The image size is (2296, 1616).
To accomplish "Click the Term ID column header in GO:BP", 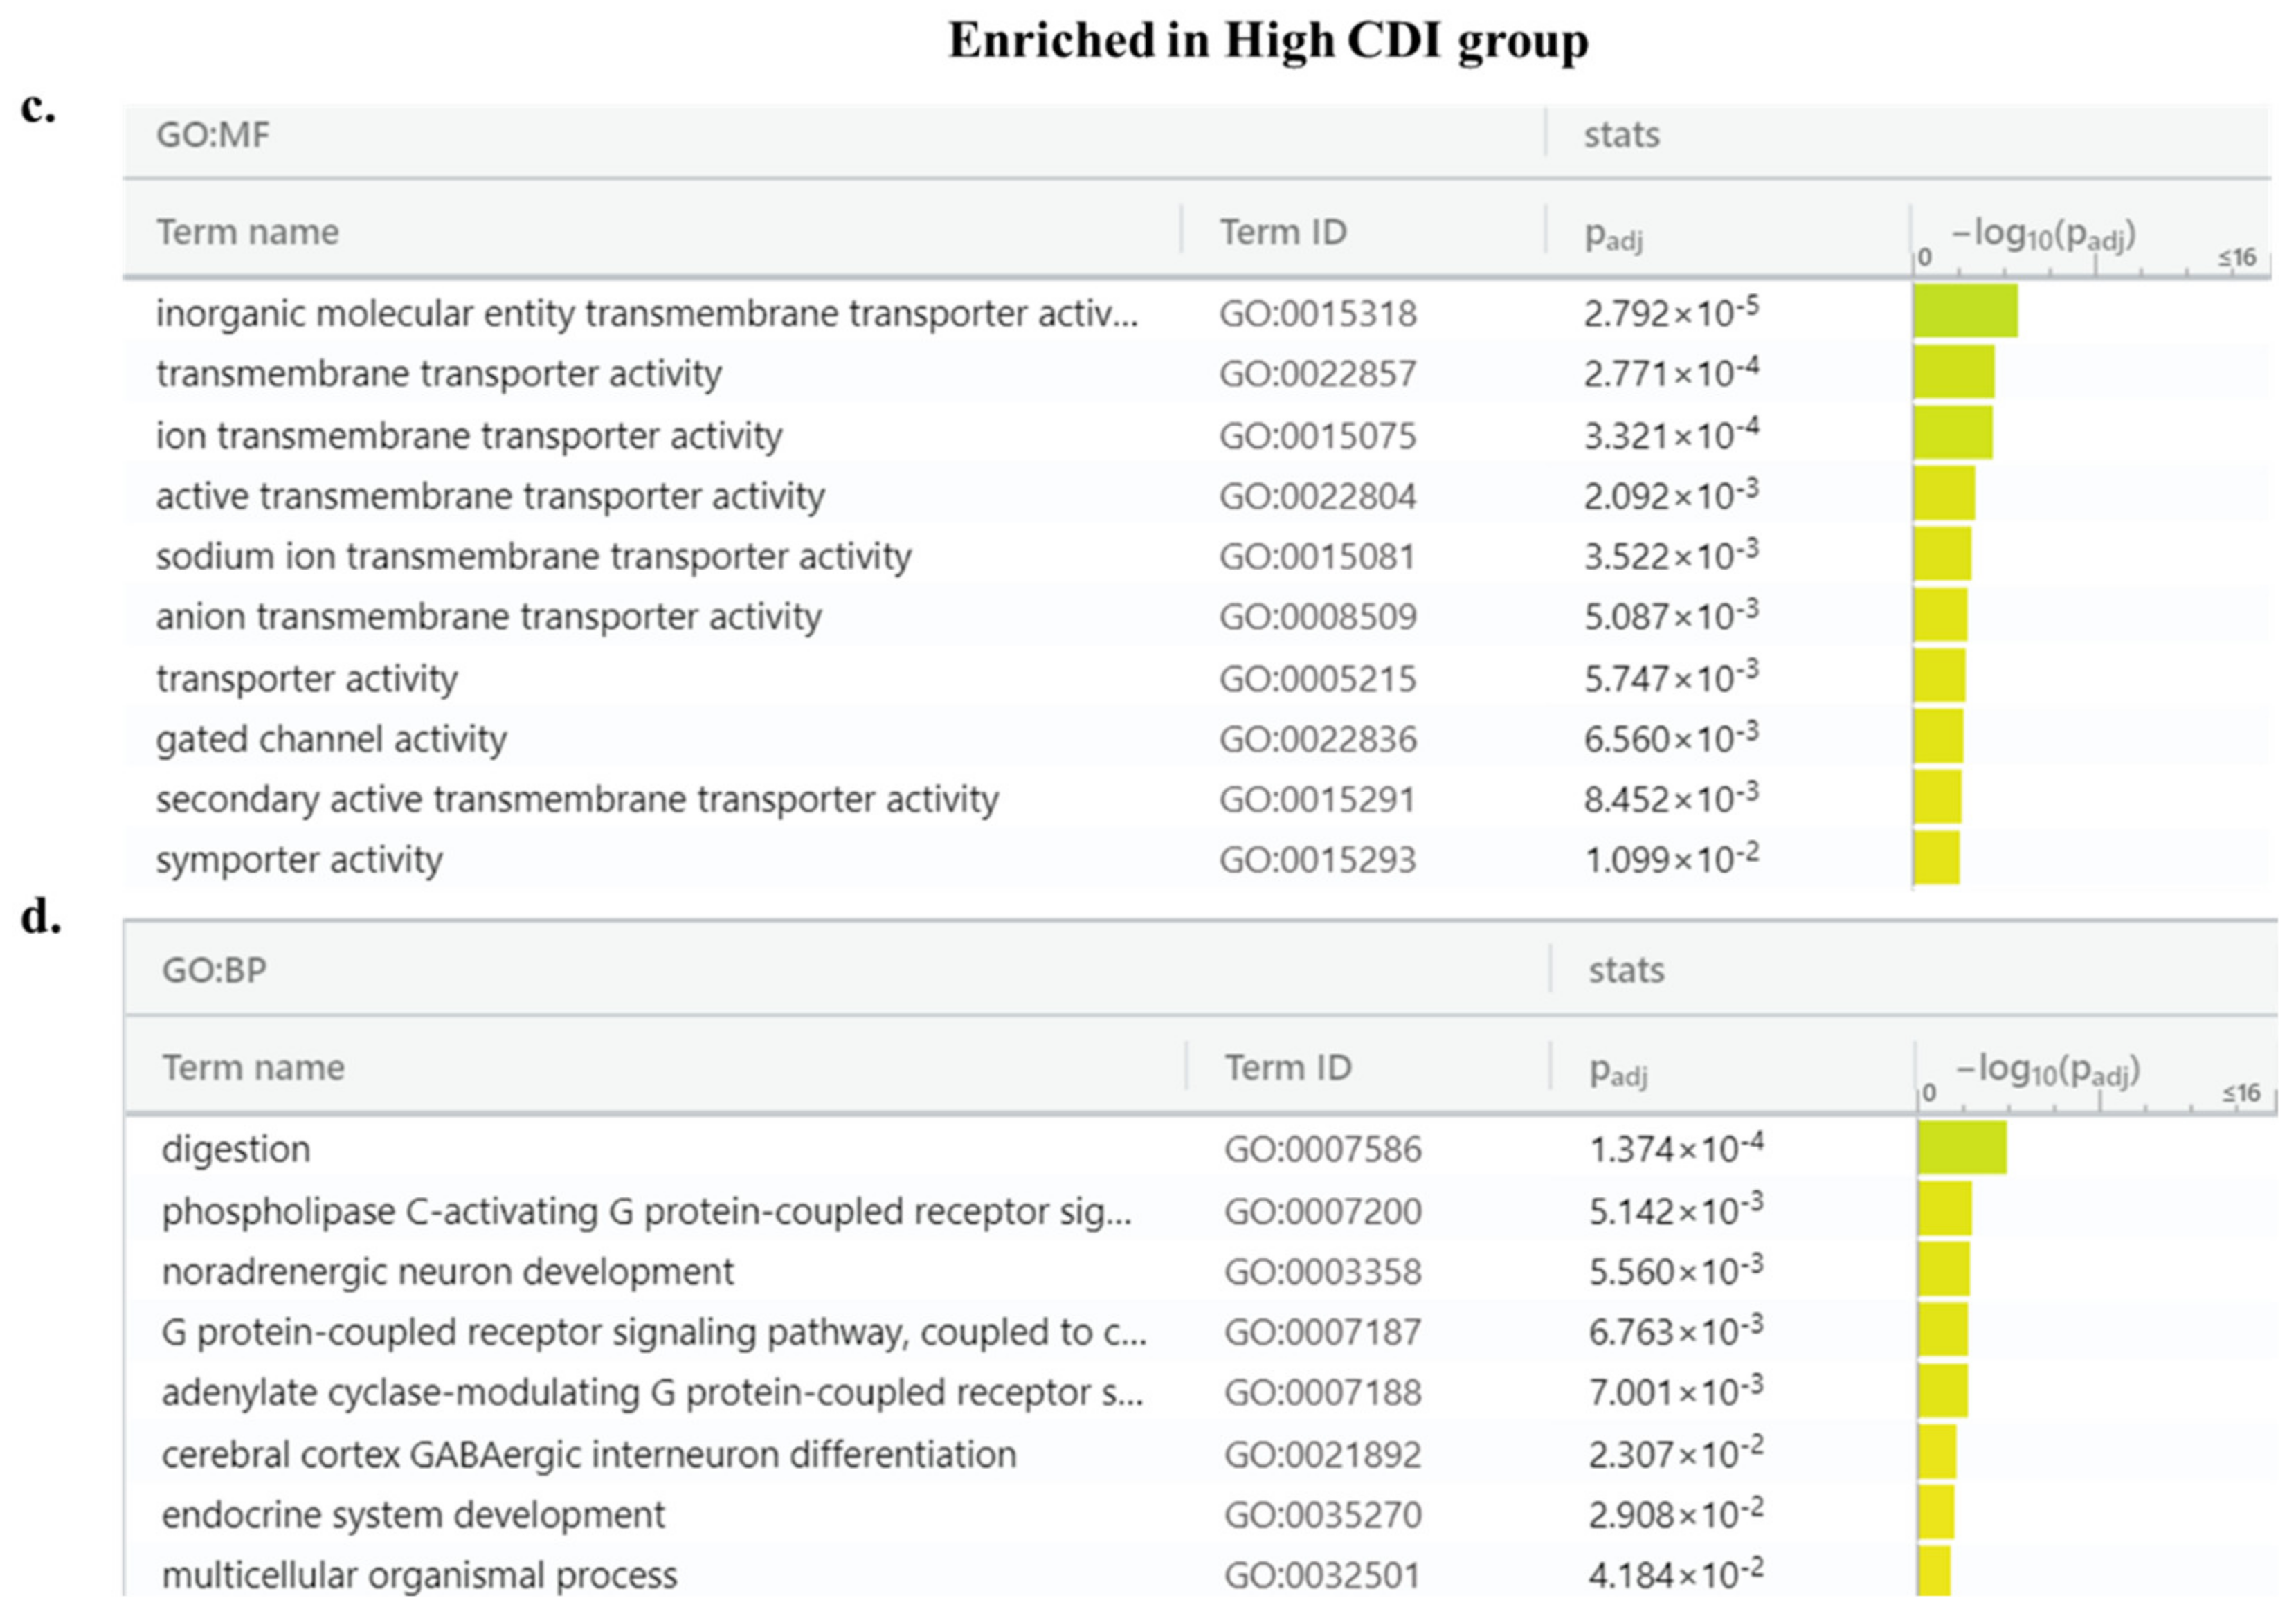I will 1288,1068.
